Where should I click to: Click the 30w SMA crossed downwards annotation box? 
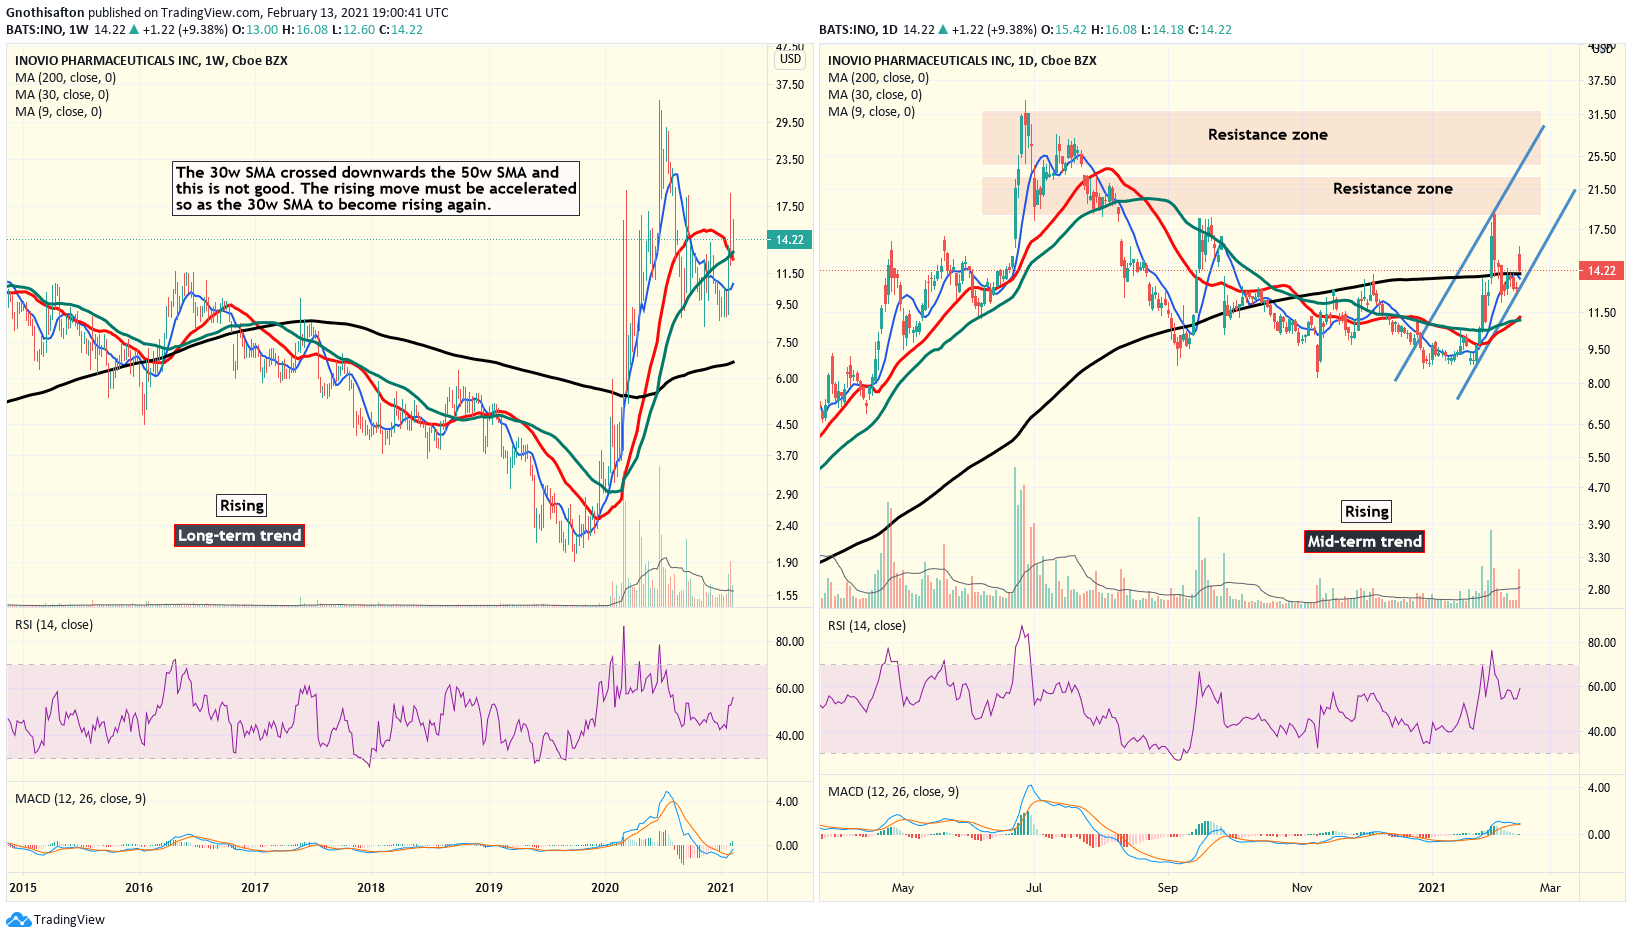[376, 188]
